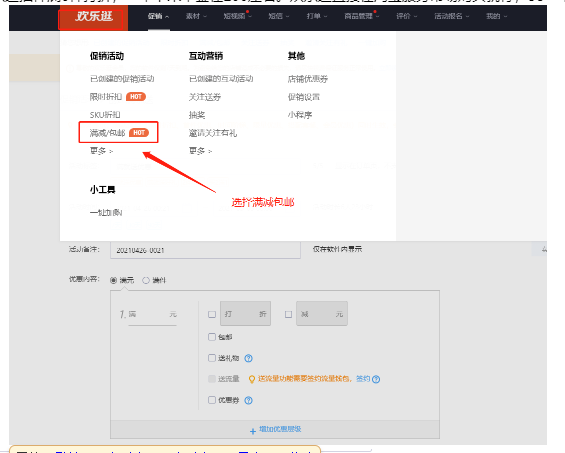Screen dimensions: 565x453
Task: Open the 打单 navigation dropdown
Action: [317, 17]
